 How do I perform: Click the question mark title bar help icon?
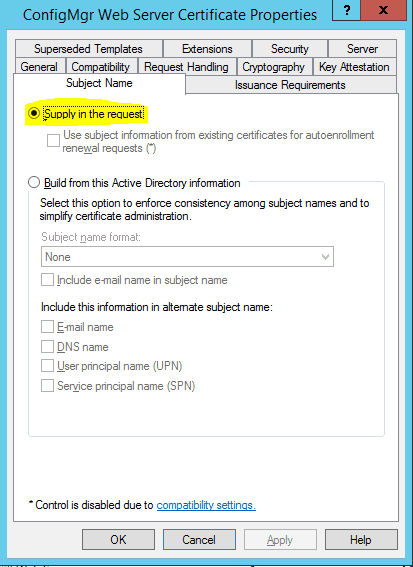(x=346, y=10)
